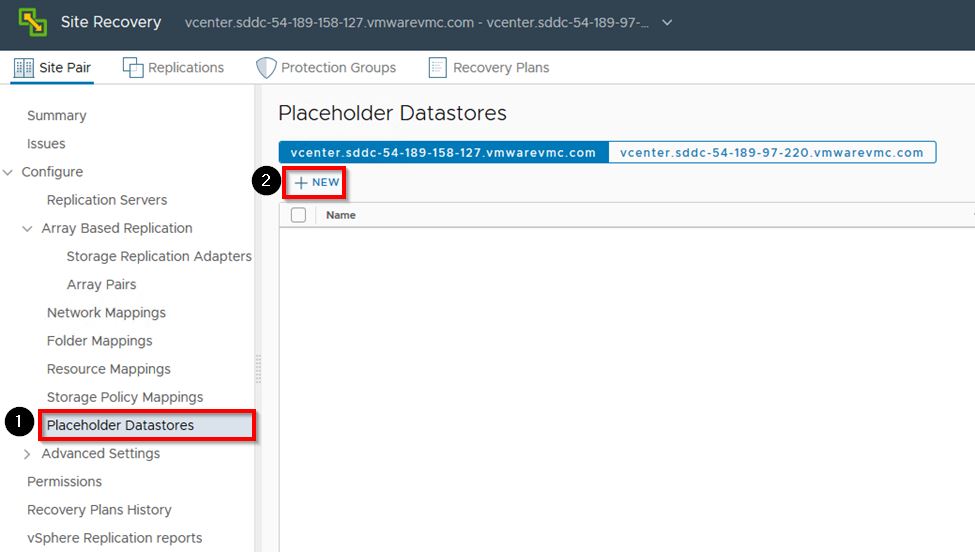Click the Protection Groups shield icon
Screen dimensions: 975x552
[x=266, y=68]
